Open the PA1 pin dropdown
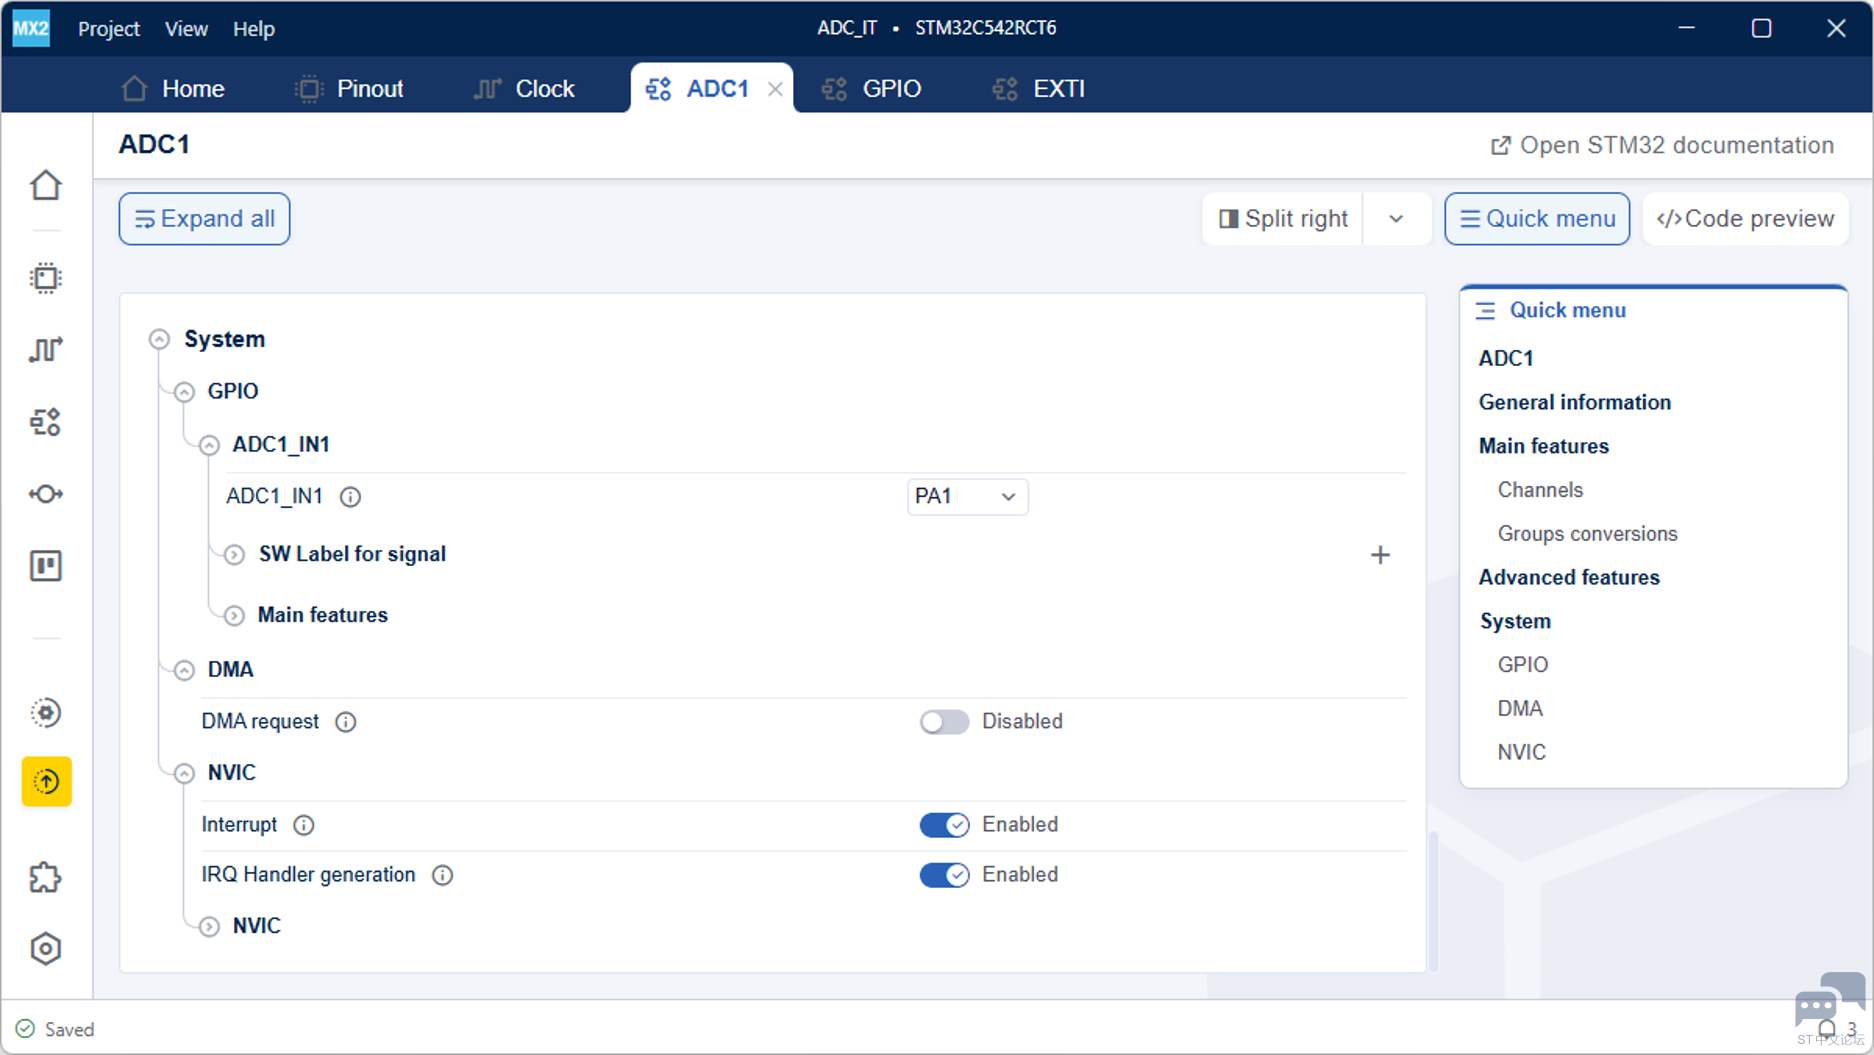This screenshot has width=1874, height=1055. [967, 496]
